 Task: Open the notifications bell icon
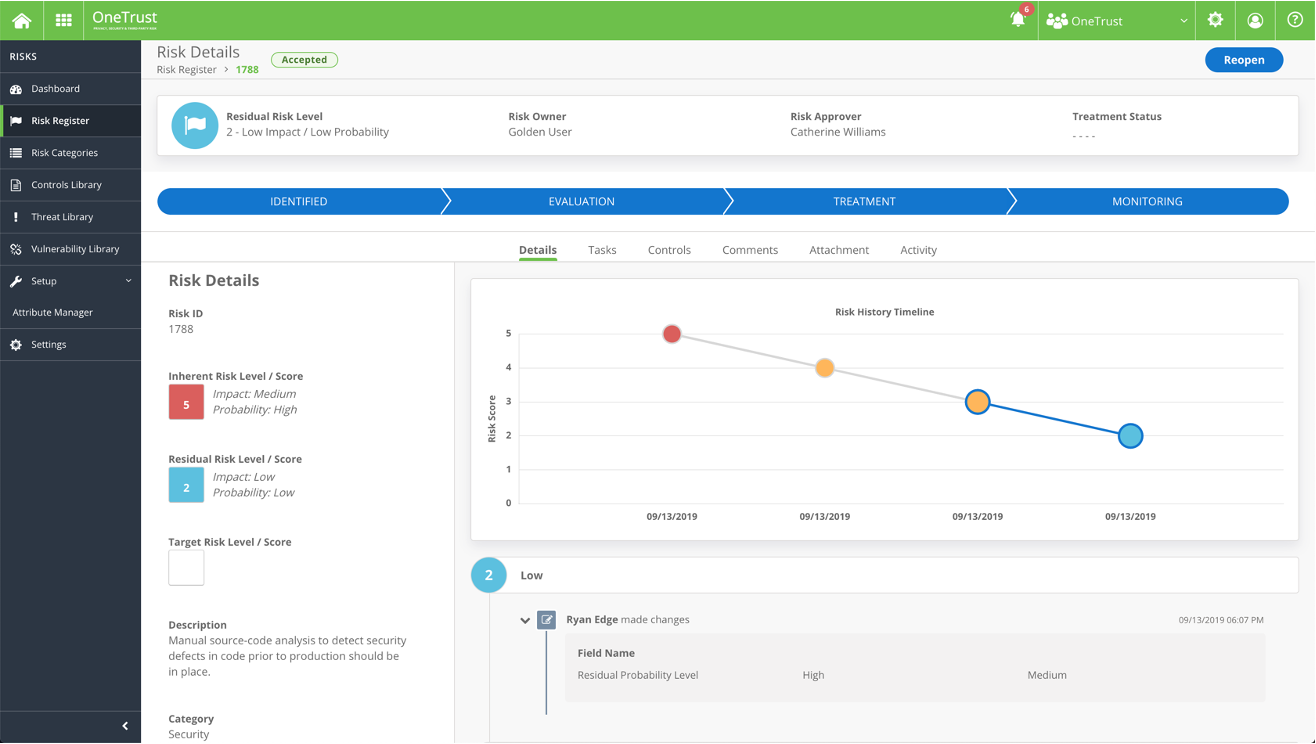[1018, 20]
